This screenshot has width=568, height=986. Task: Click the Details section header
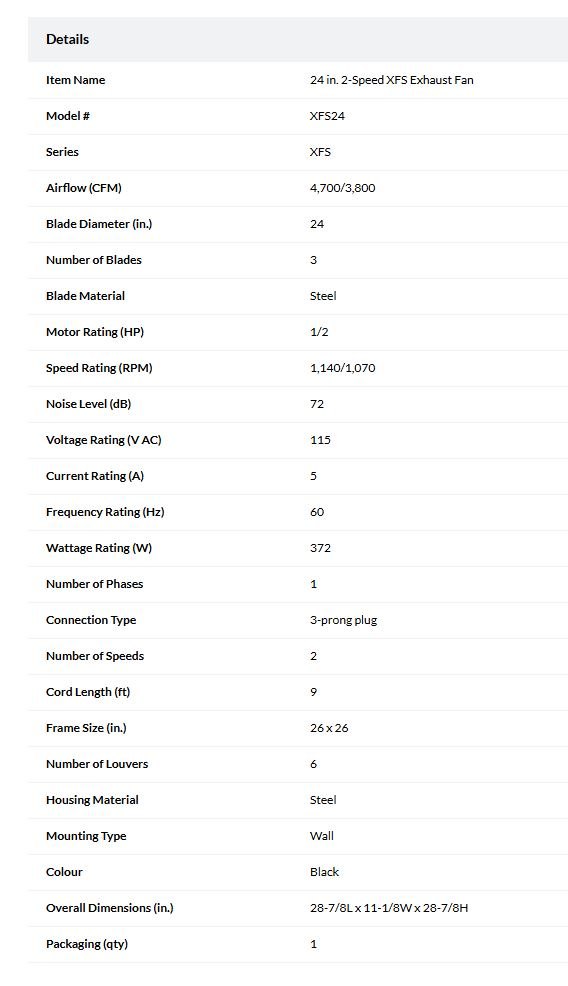(x=67, y=39)
